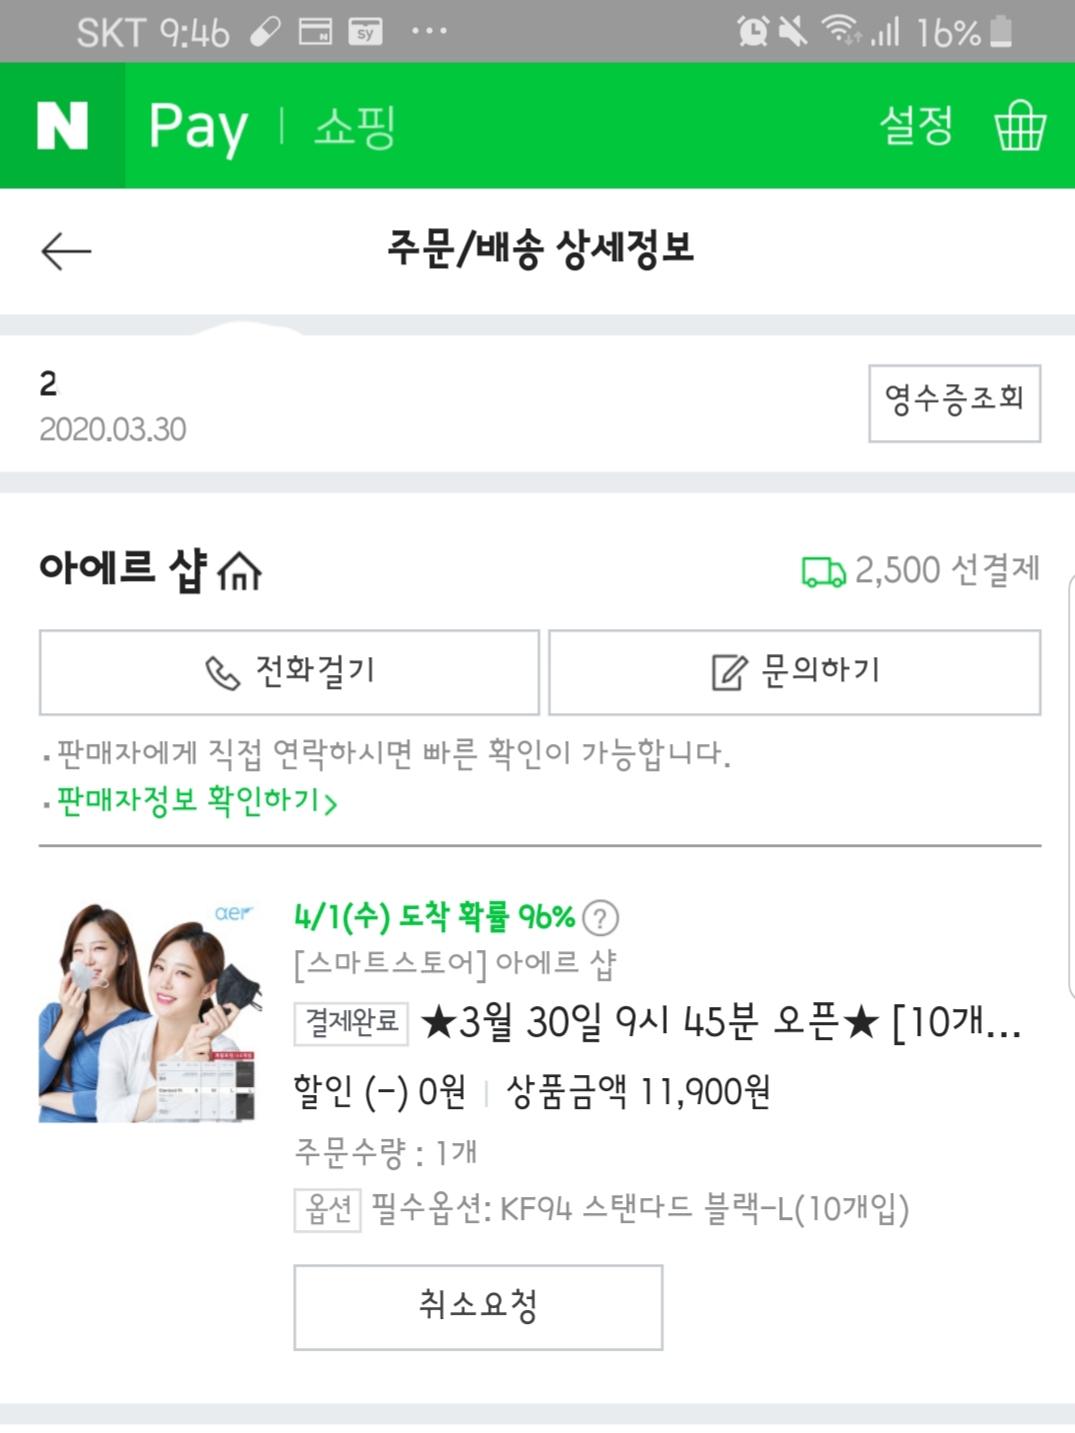The width and height of the screenshot is (1075, 1433).
Task: Tap the battery indicator in the status bar
Action: [x=1000, y=32]
